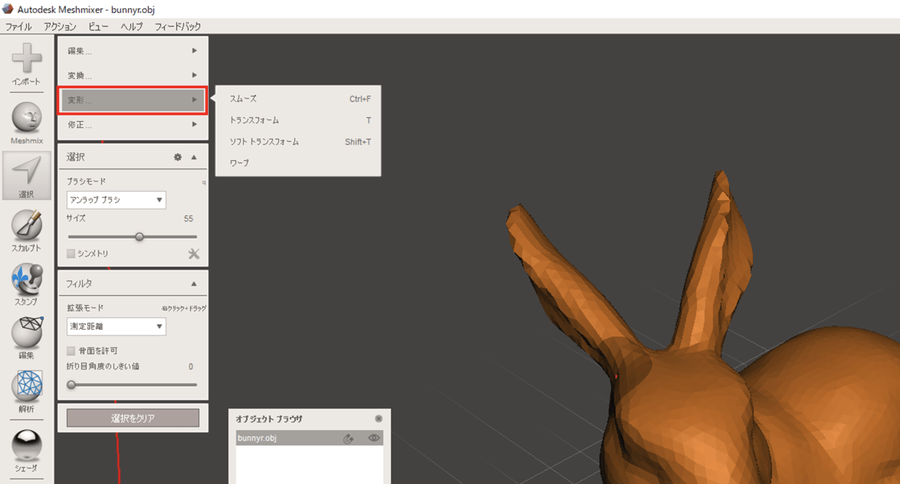This screenshot has width=900, height=484.
Task: Open the expand mode 測定距離 dropdown
Action: [117, 326]
